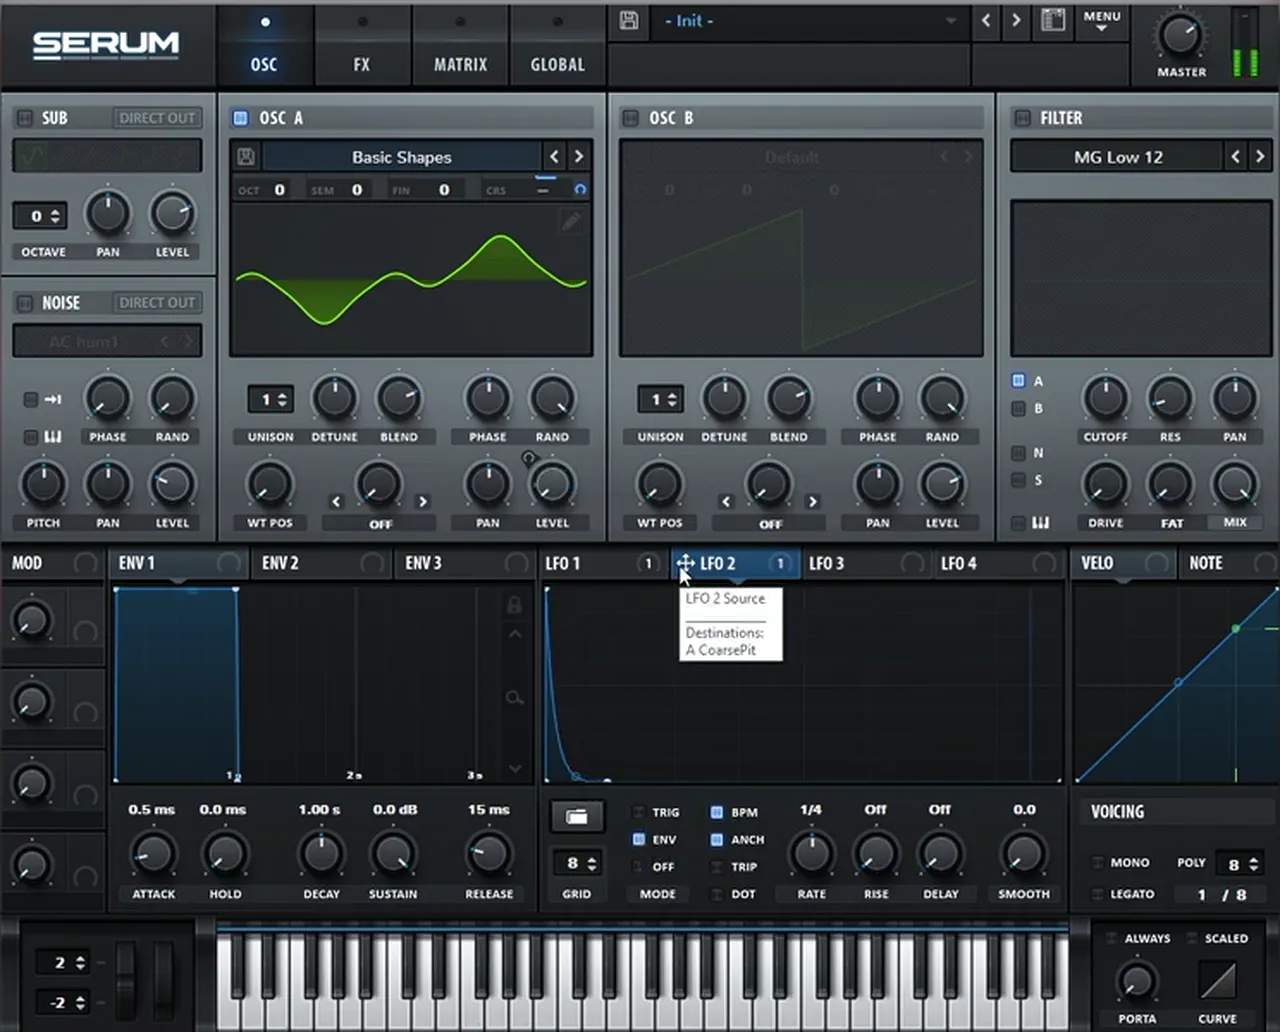This screenshot has height=1032, width=1280.
Task: Enable the FILTER section
Action: pos(1022,118)
